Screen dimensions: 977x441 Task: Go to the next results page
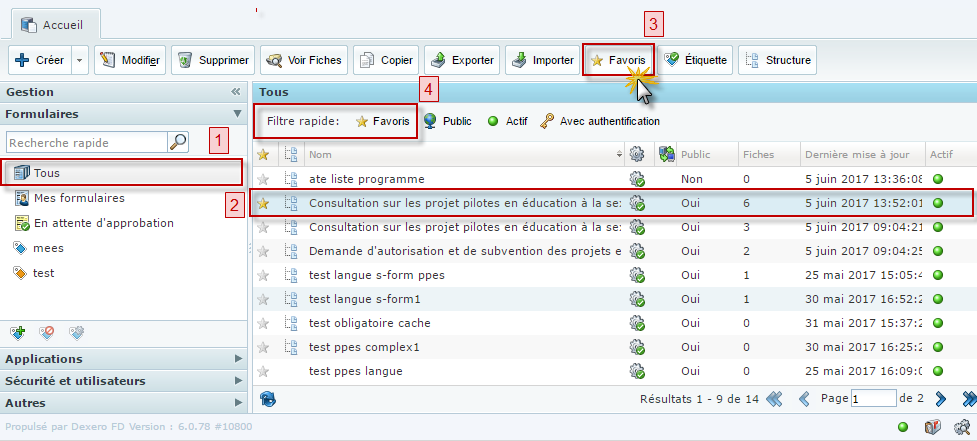(940, 398)
